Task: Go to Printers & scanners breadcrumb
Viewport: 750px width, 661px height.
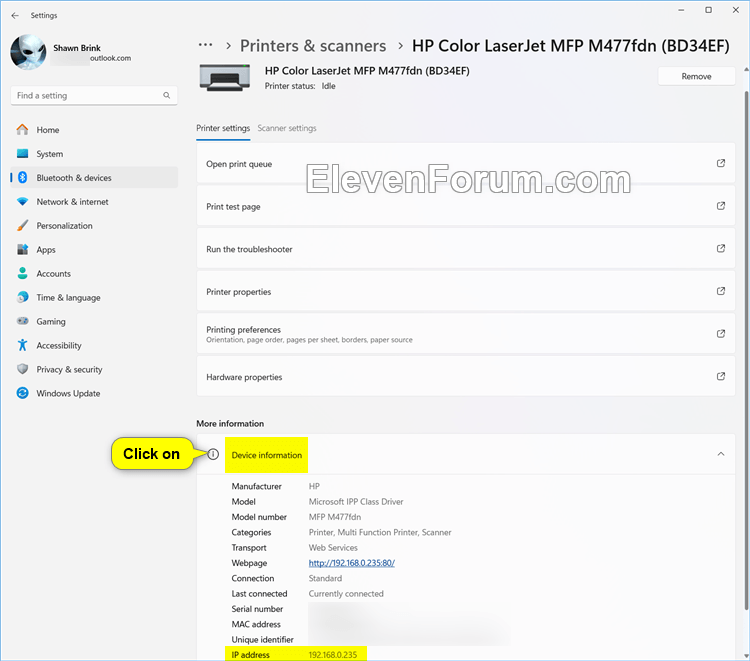Action: [313, 46]
